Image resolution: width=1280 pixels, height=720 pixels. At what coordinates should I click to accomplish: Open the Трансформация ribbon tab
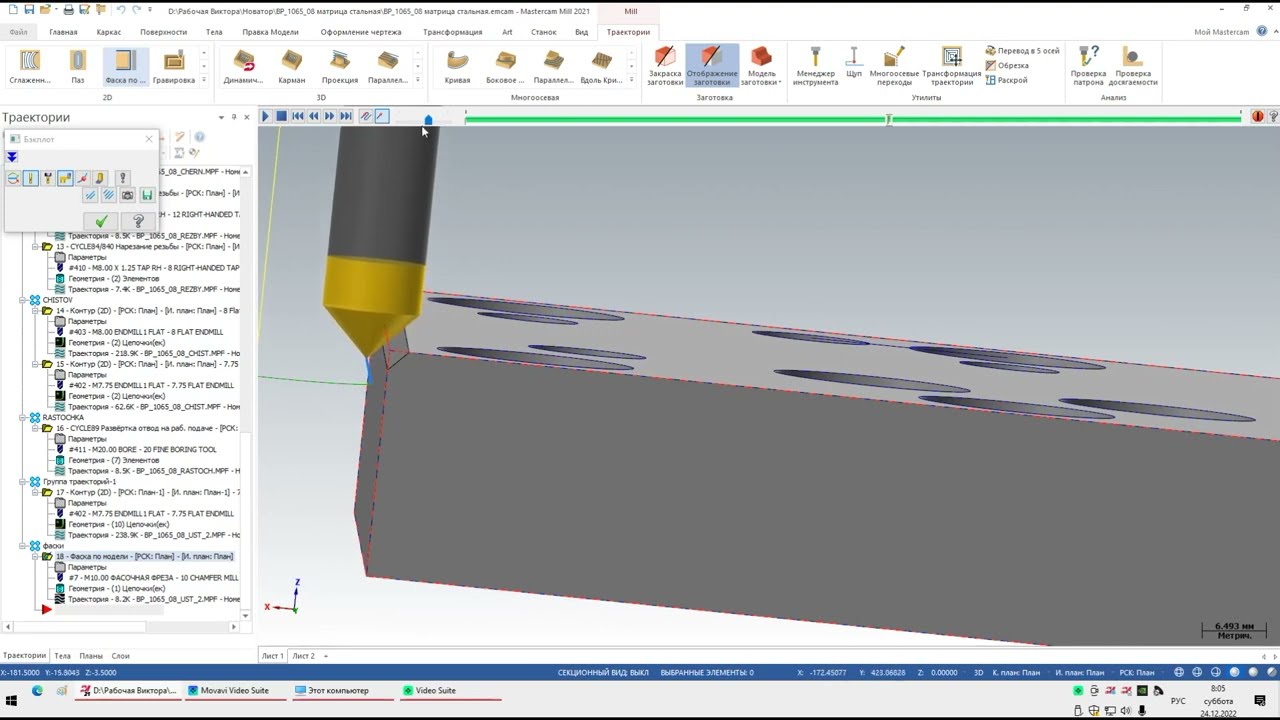(x=453, y=32)
